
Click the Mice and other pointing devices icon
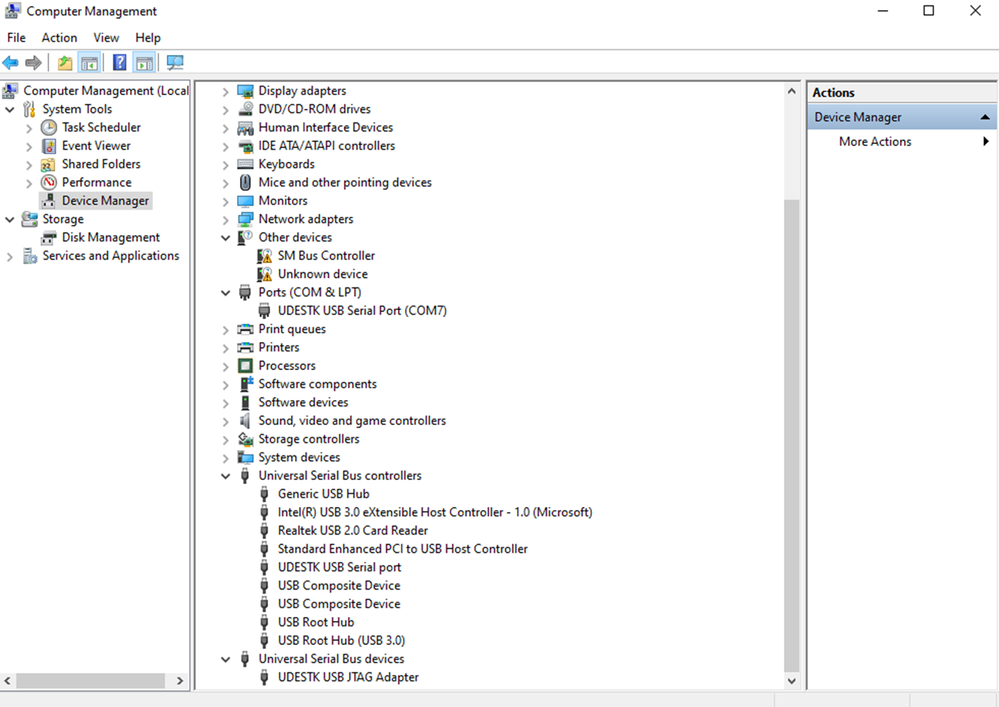tap(245, 183)
